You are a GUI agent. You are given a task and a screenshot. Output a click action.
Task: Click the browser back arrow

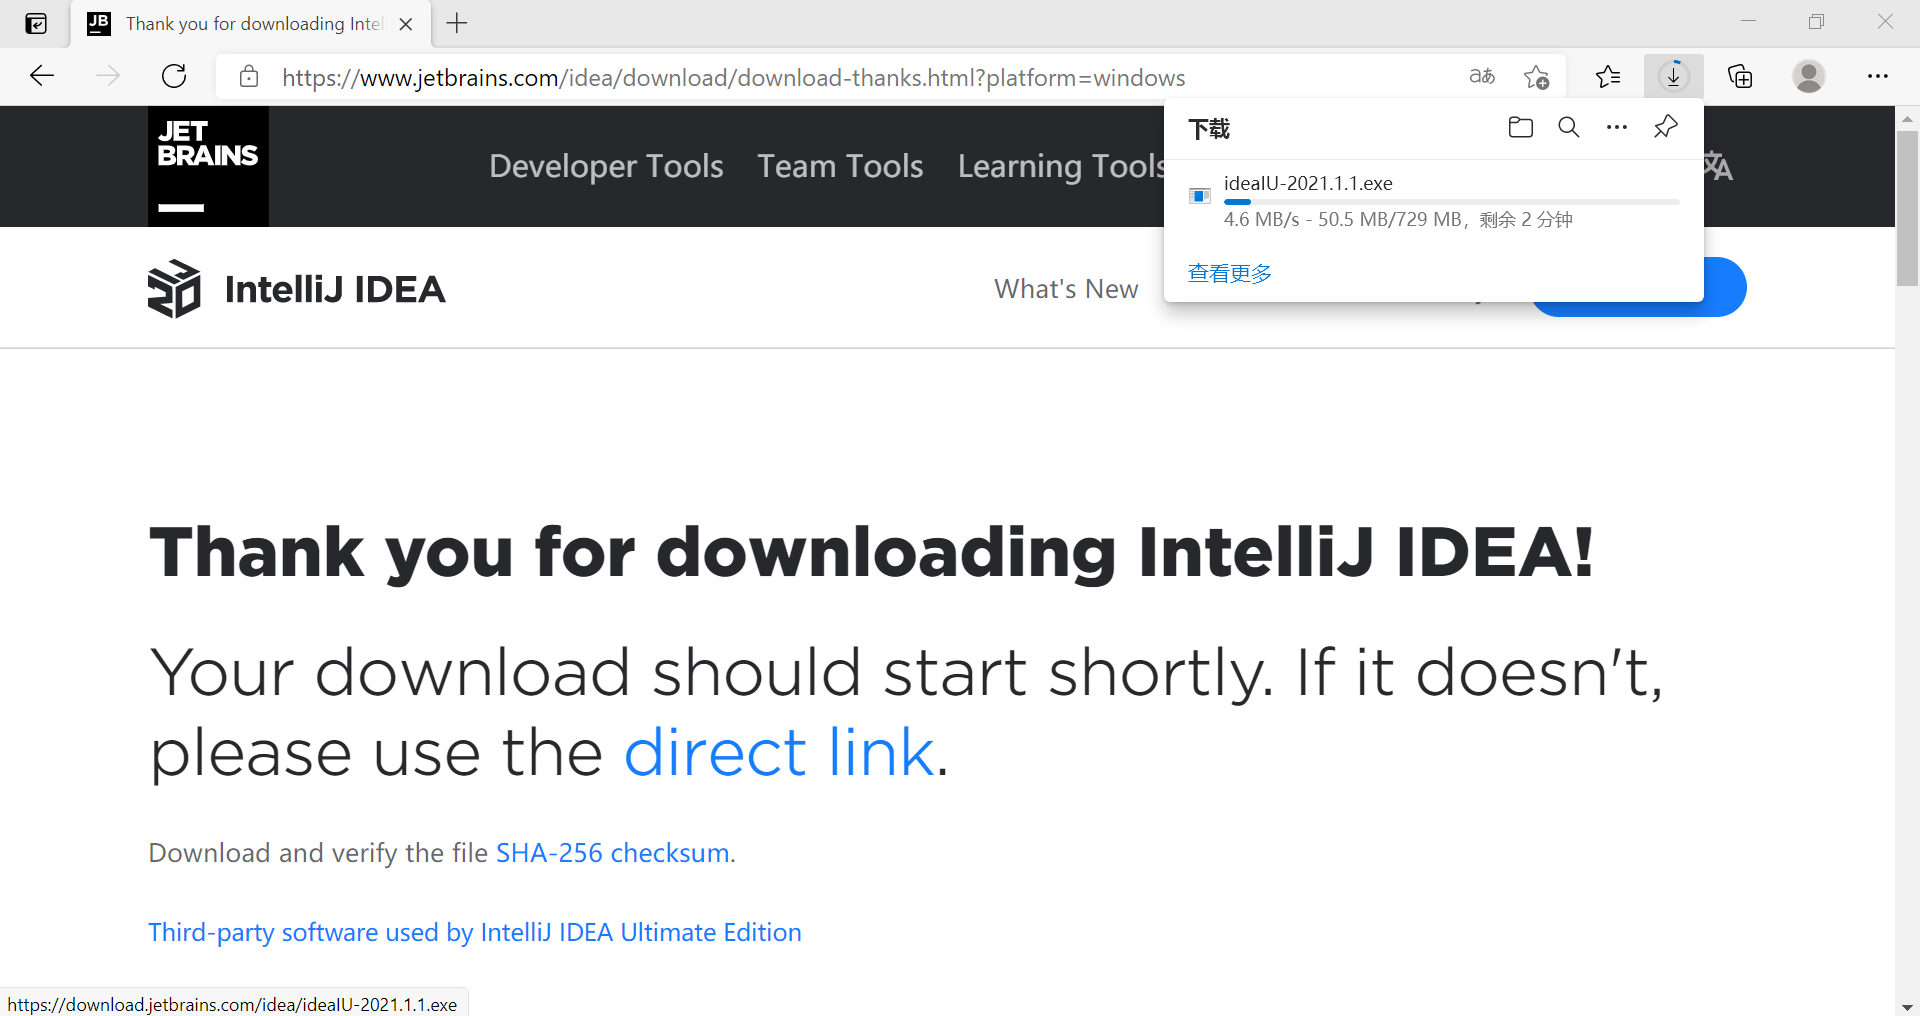(x=42, y=76)
